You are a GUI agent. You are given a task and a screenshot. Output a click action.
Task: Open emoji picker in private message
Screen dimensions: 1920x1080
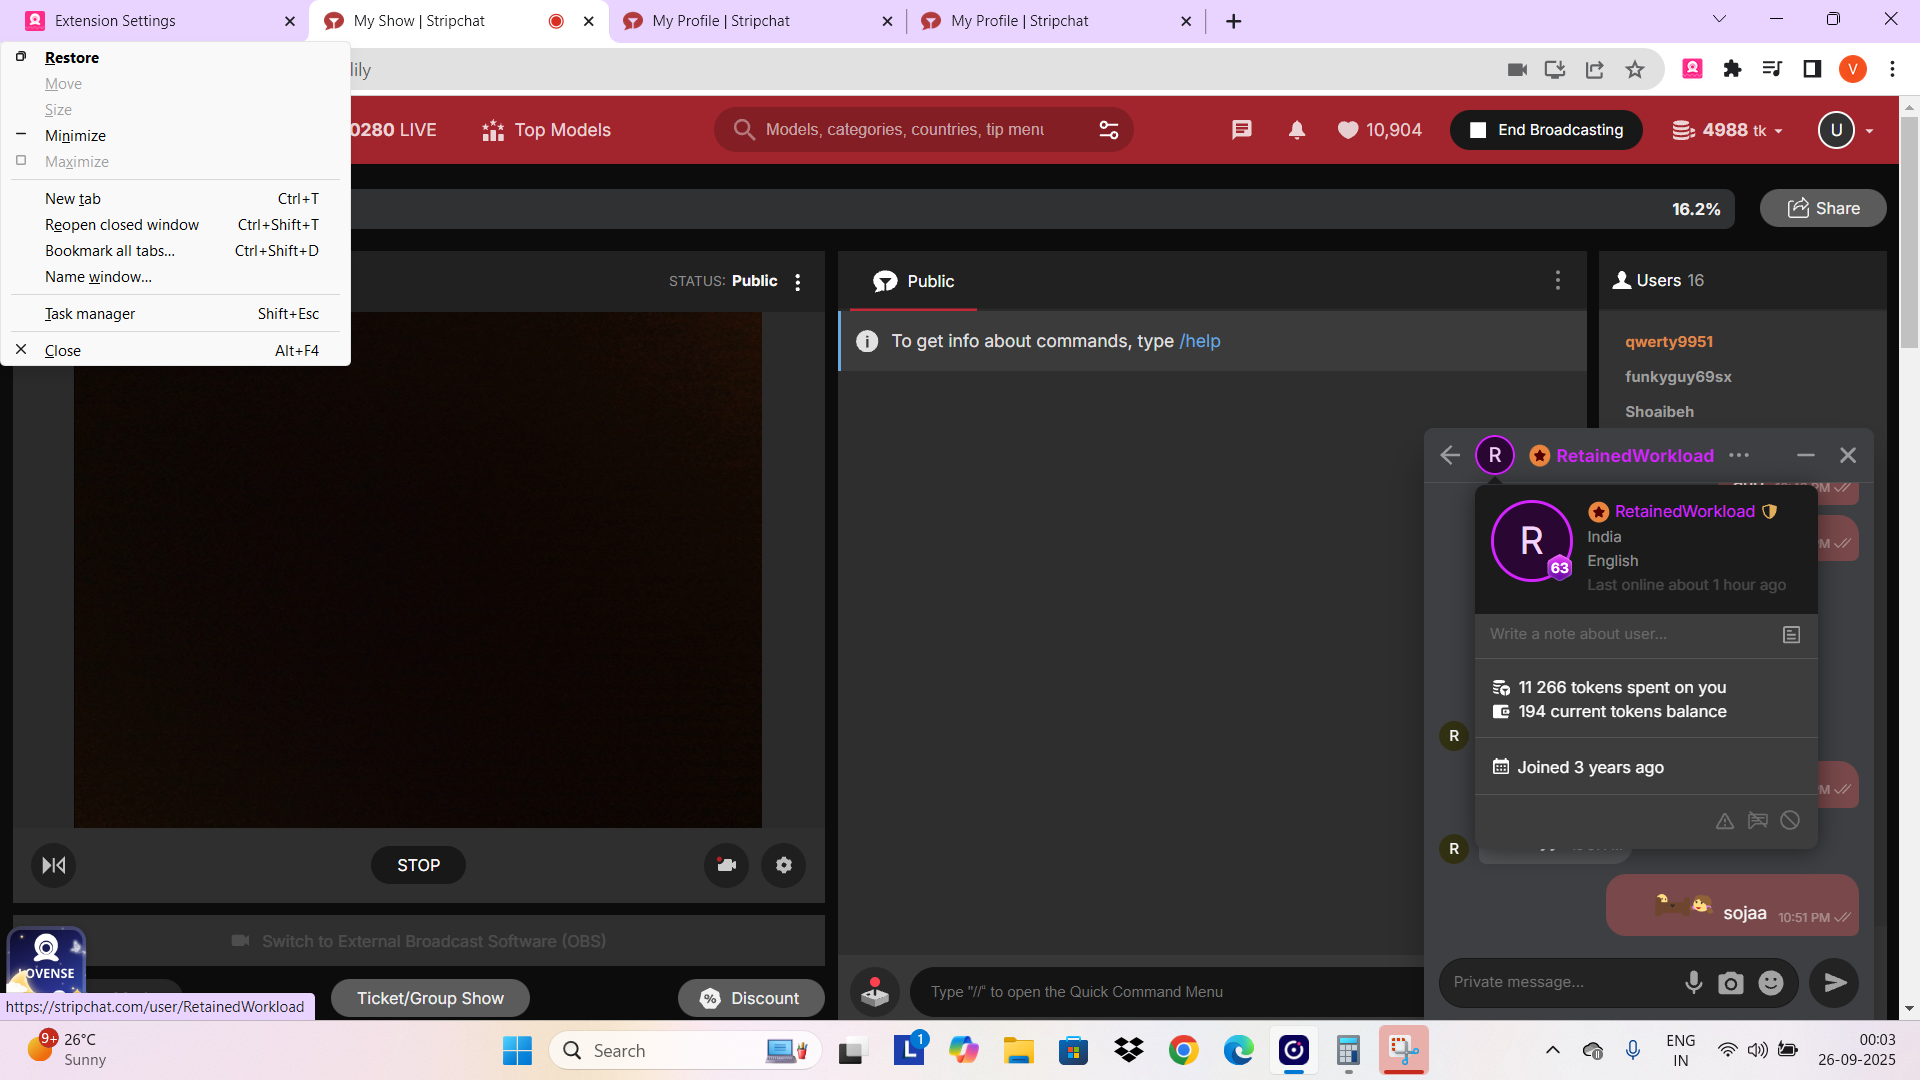click(1771, 983)
